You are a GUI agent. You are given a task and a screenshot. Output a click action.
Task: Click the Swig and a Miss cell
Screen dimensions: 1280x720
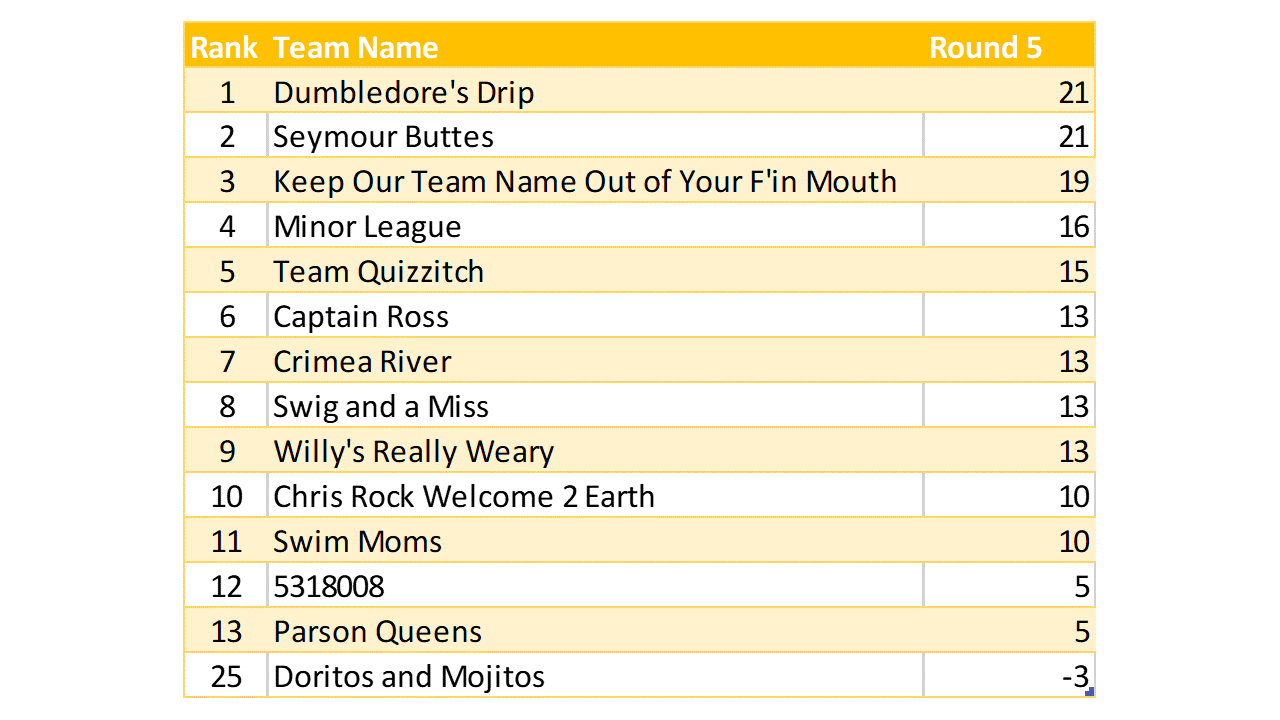pos(381,407)
